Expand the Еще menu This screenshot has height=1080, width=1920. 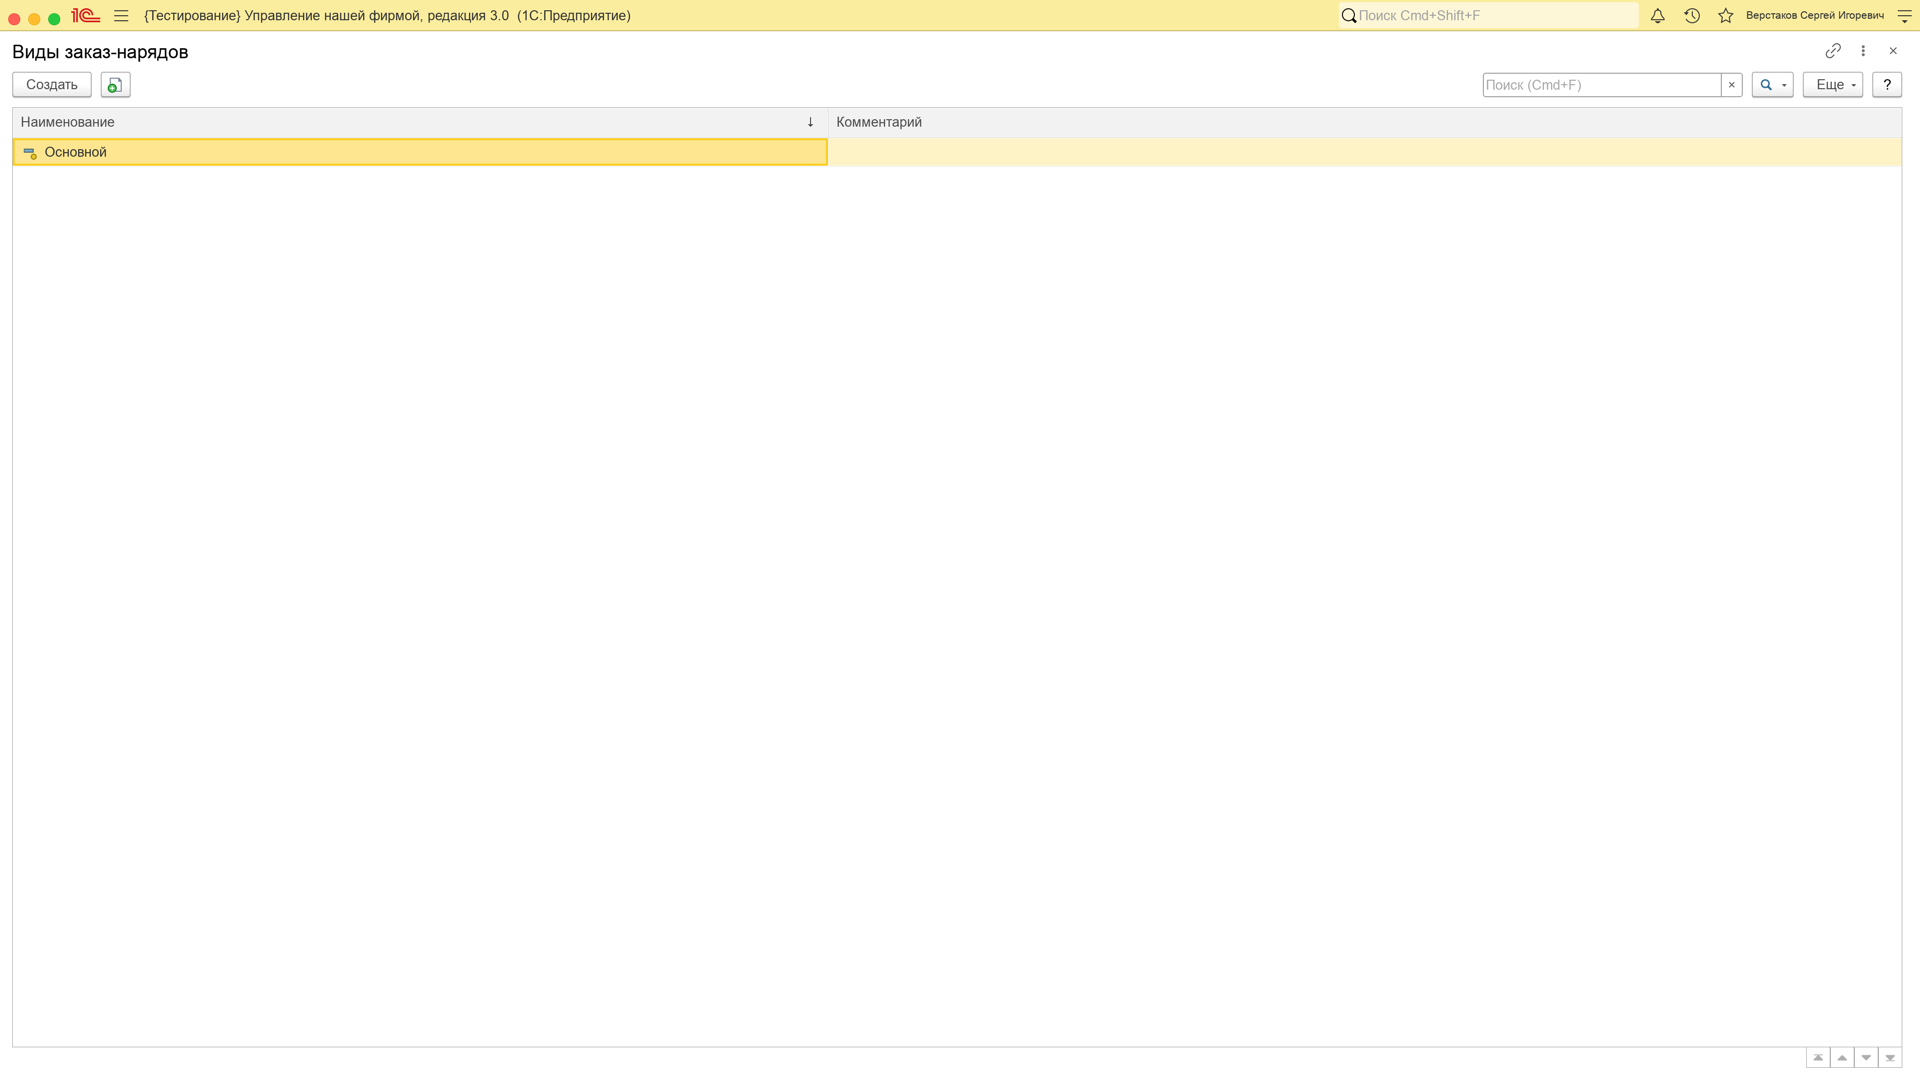1833,85
